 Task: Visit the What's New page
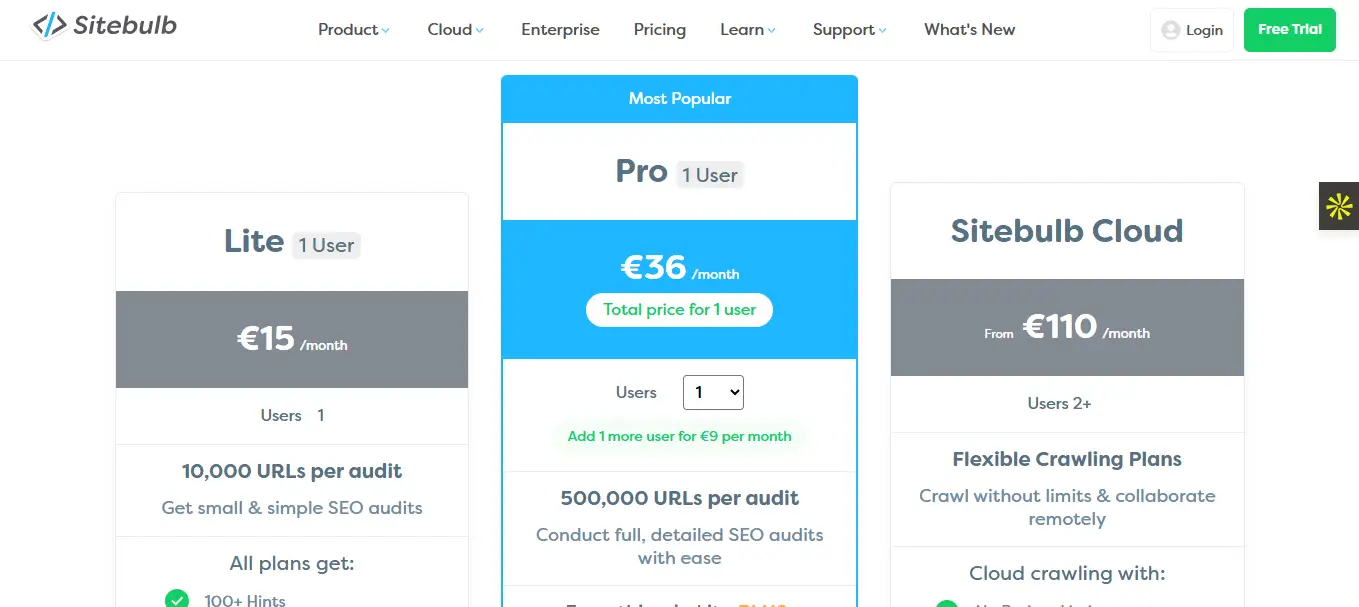point(969,30)
